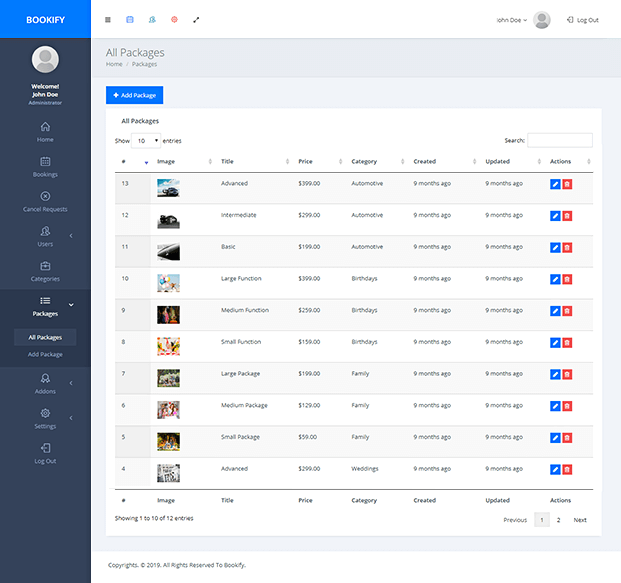Delete the Advanced Automotive package
This screenshot has height=583, width=621.
coord(567,184)
